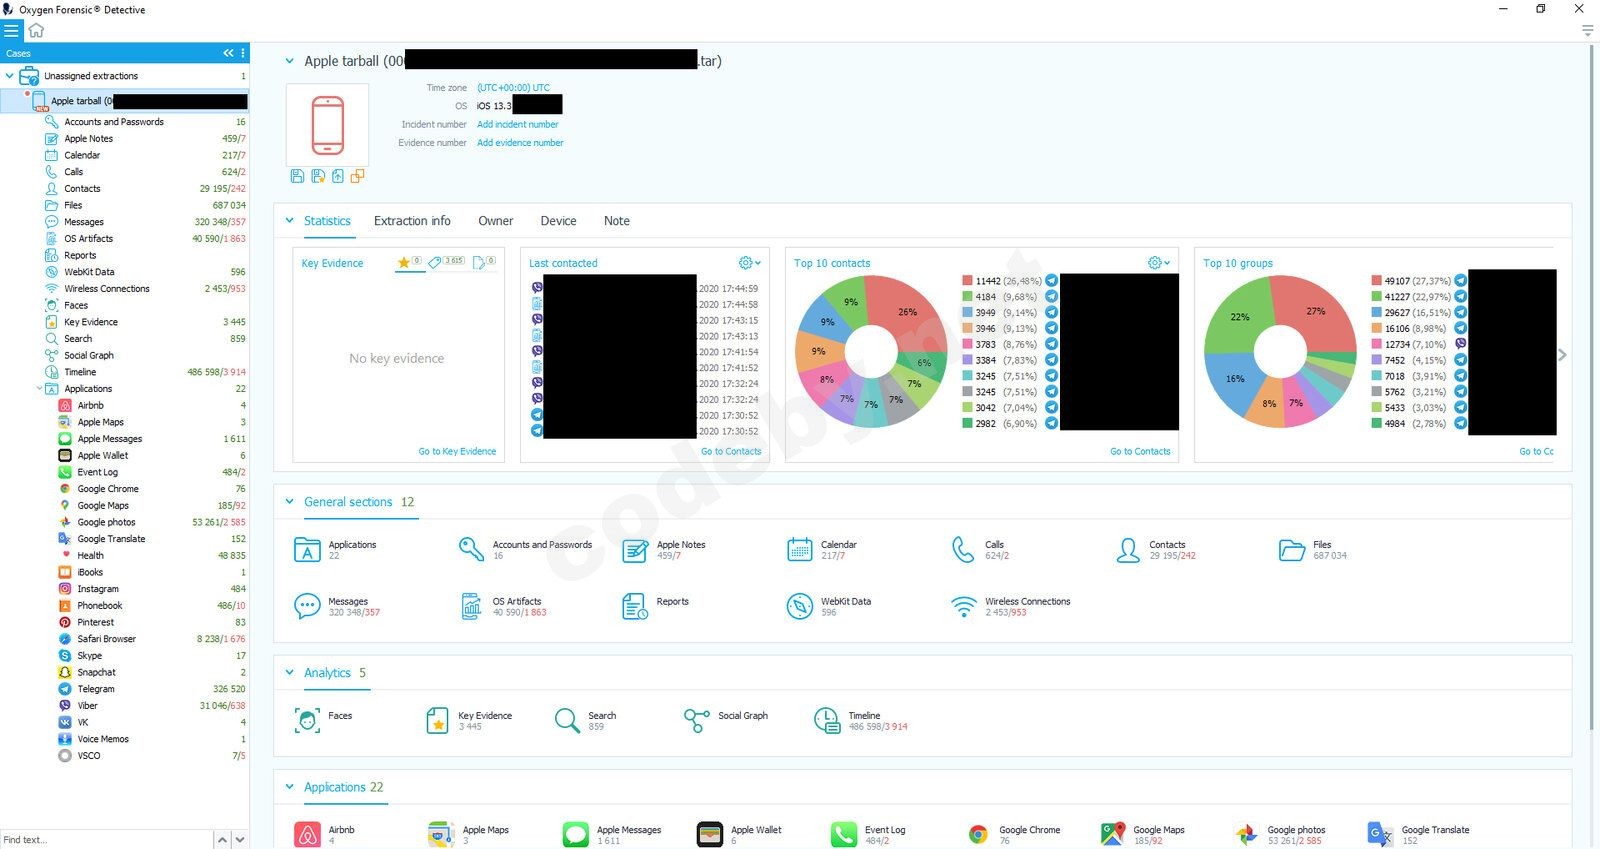
Task: Switch to the Extraction info tab
Action: point(412,221)
